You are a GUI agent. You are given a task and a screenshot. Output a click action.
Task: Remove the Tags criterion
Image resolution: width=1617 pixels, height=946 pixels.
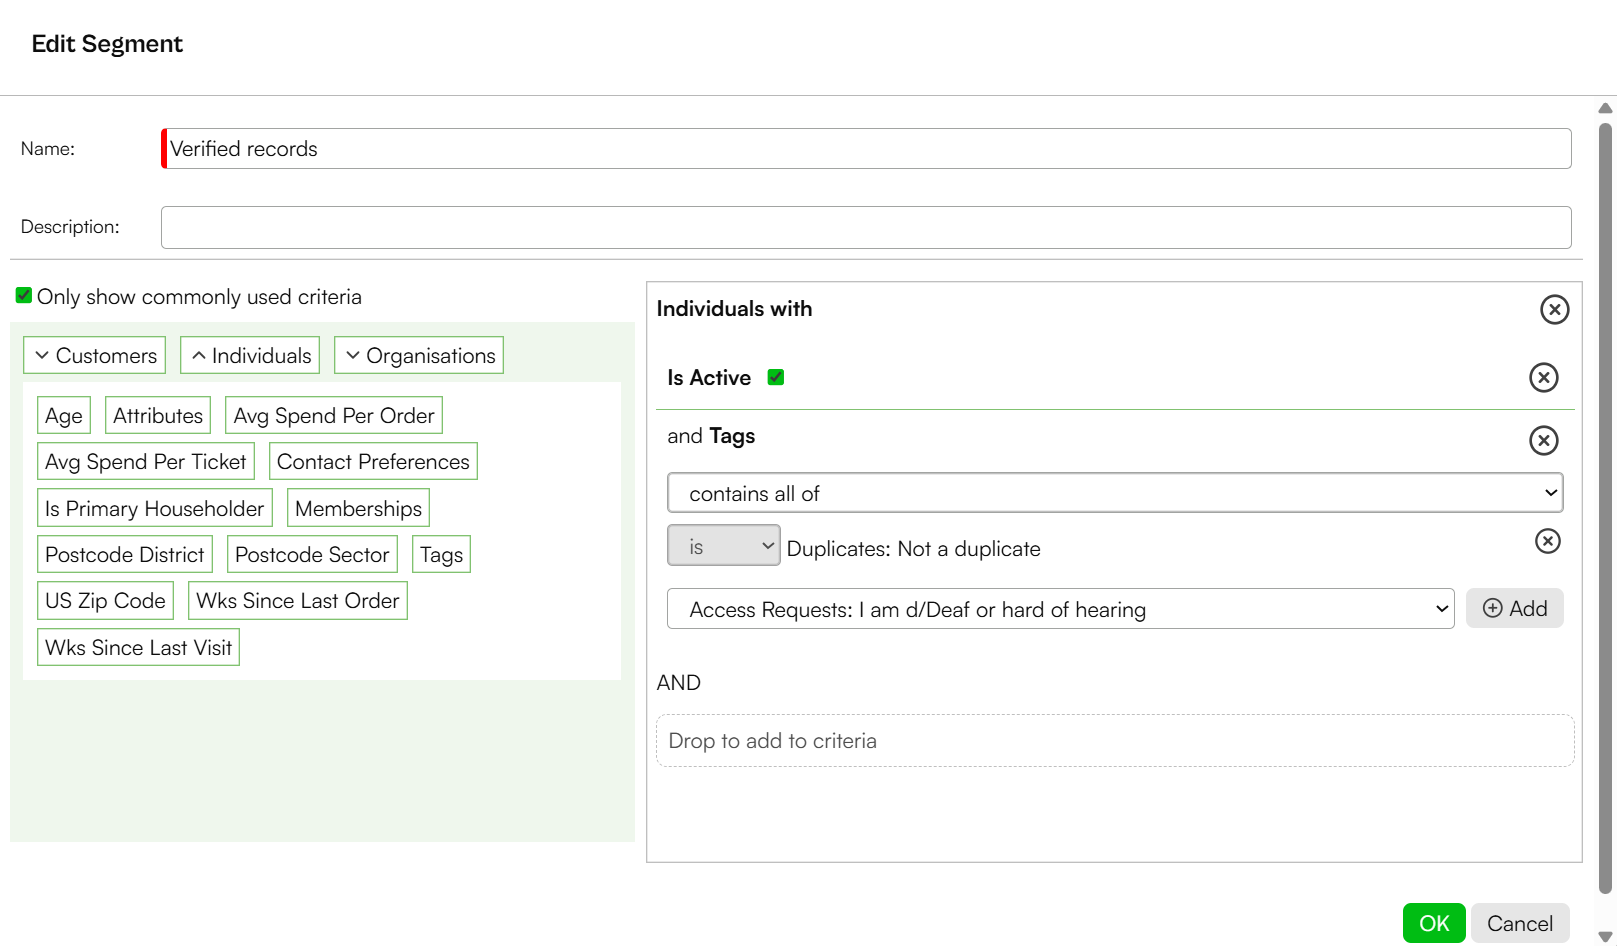1544,440
